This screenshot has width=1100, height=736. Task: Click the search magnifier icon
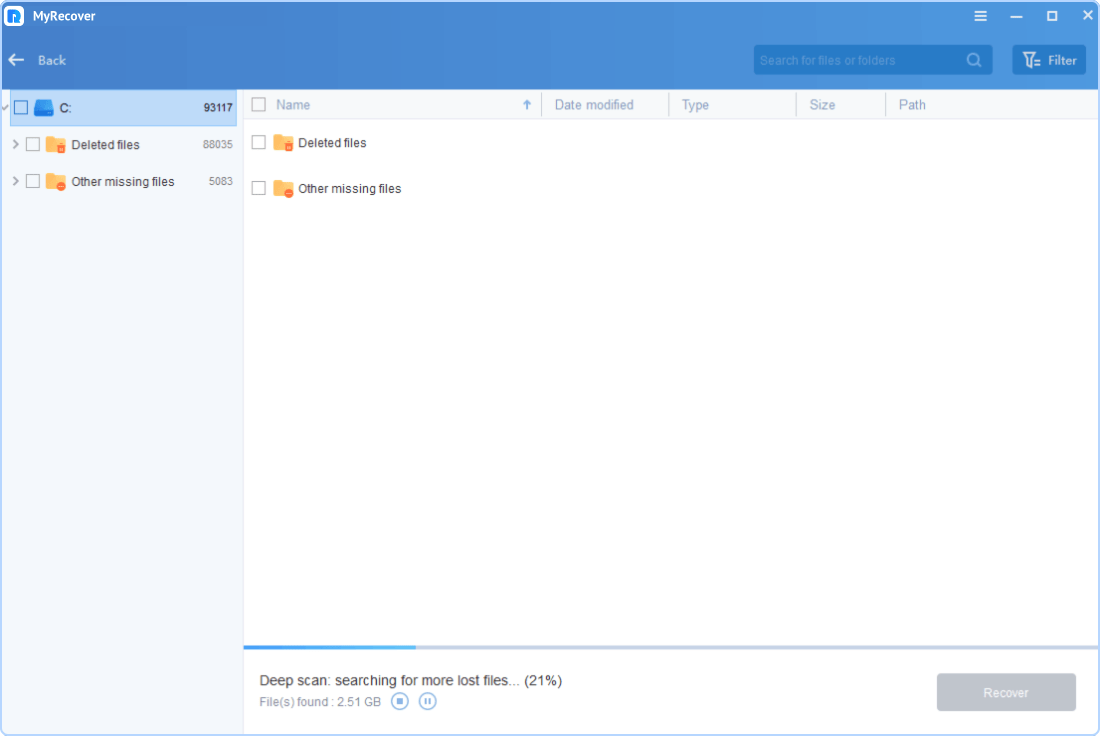tap(973, 60)
